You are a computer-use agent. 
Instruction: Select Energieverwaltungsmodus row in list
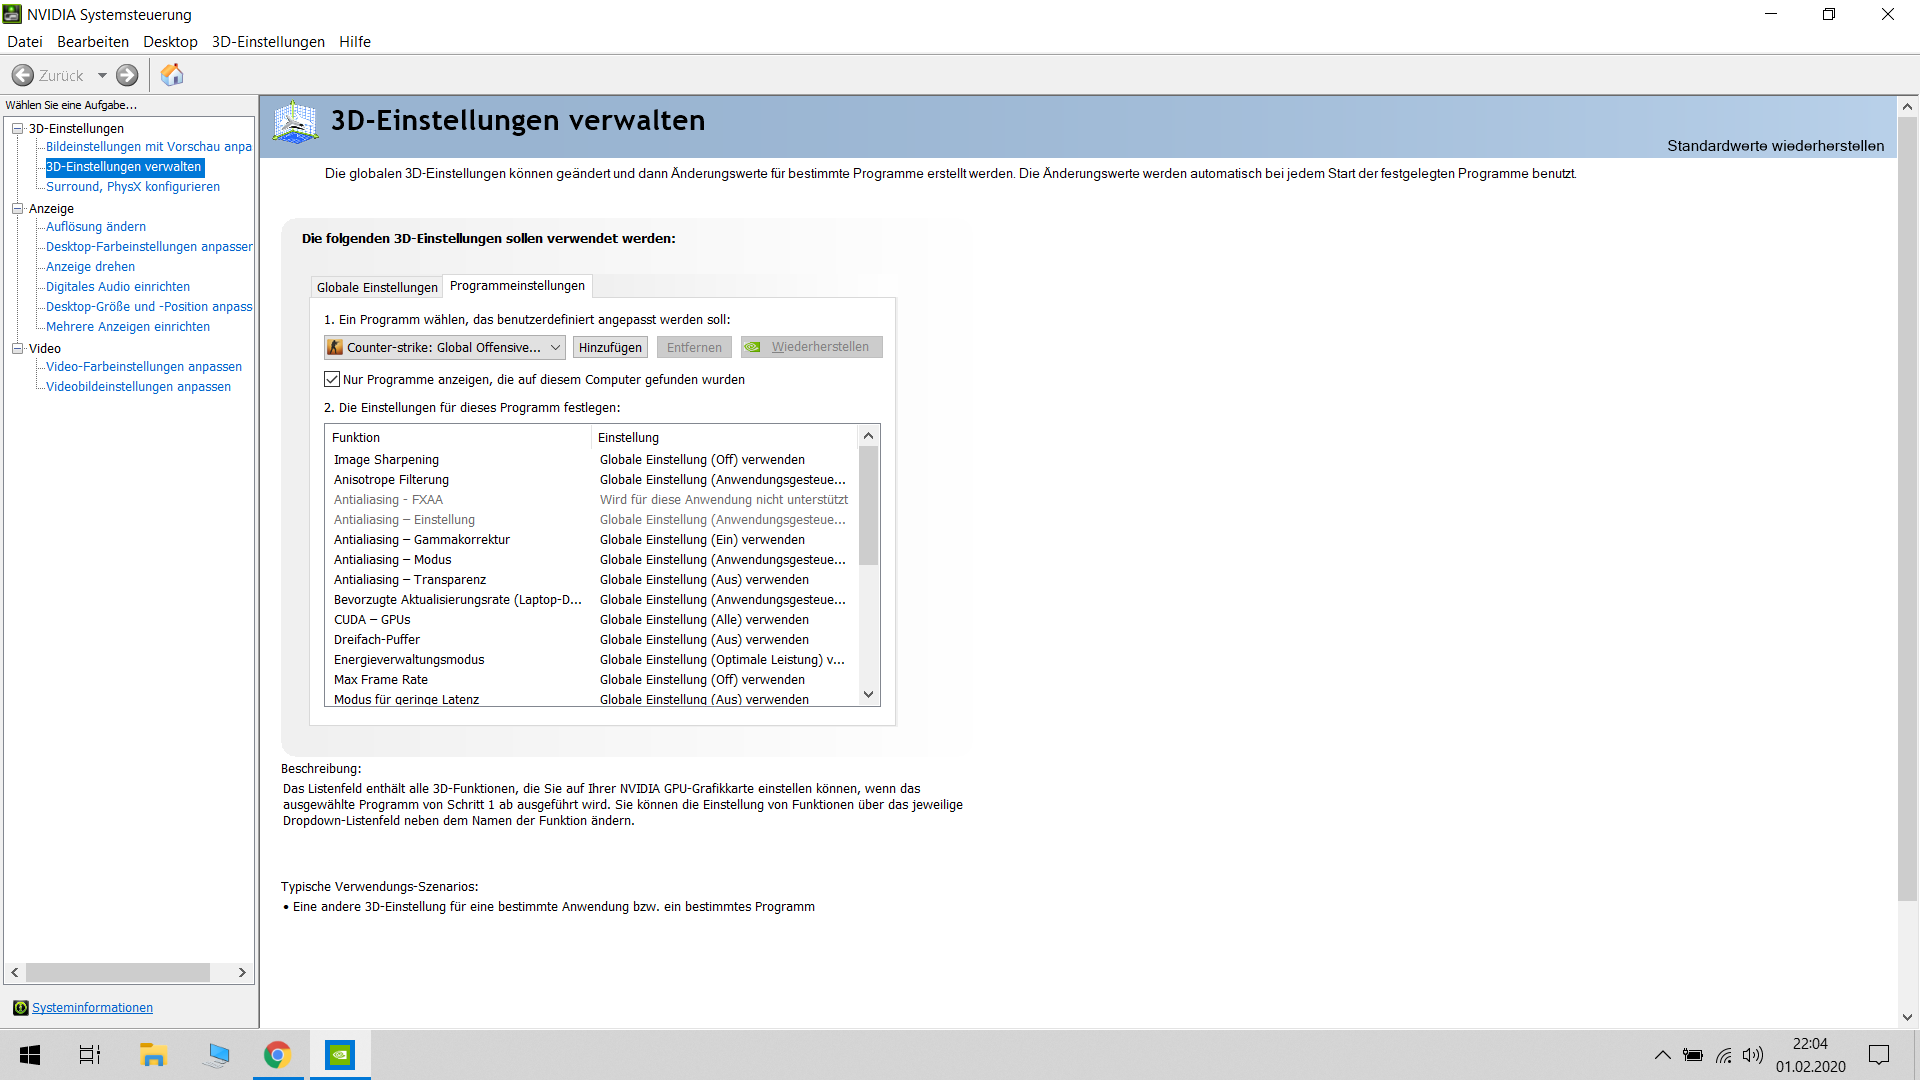(409, 660)
